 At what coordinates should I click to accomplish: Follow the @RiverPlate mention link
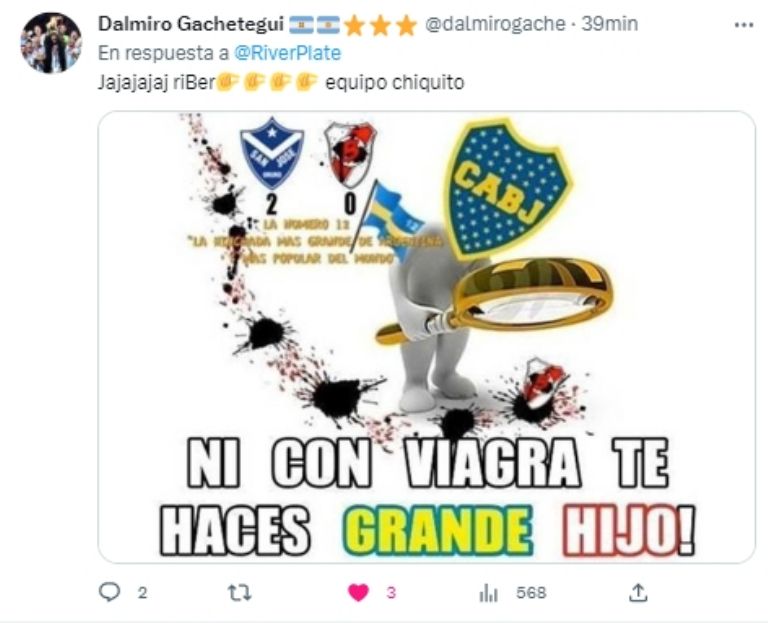(x=288, y=53)
